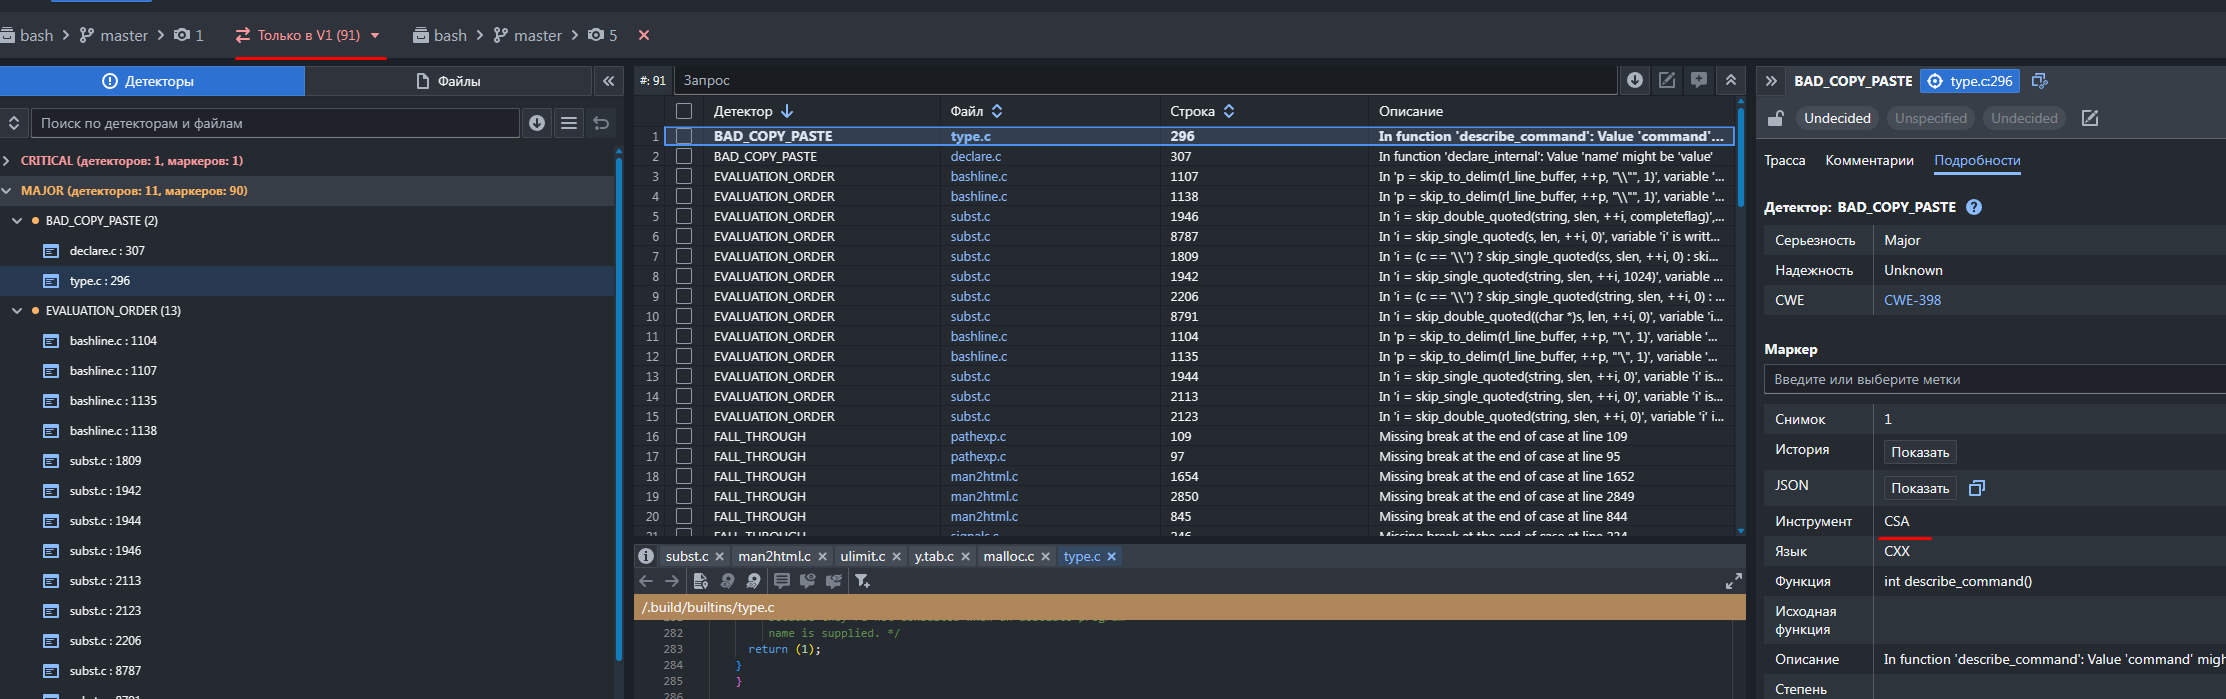Image resolution: width=2226 pixels, height=699 pixels.
Task: Tick the select-all checkbox in table header
Action: 684,111
